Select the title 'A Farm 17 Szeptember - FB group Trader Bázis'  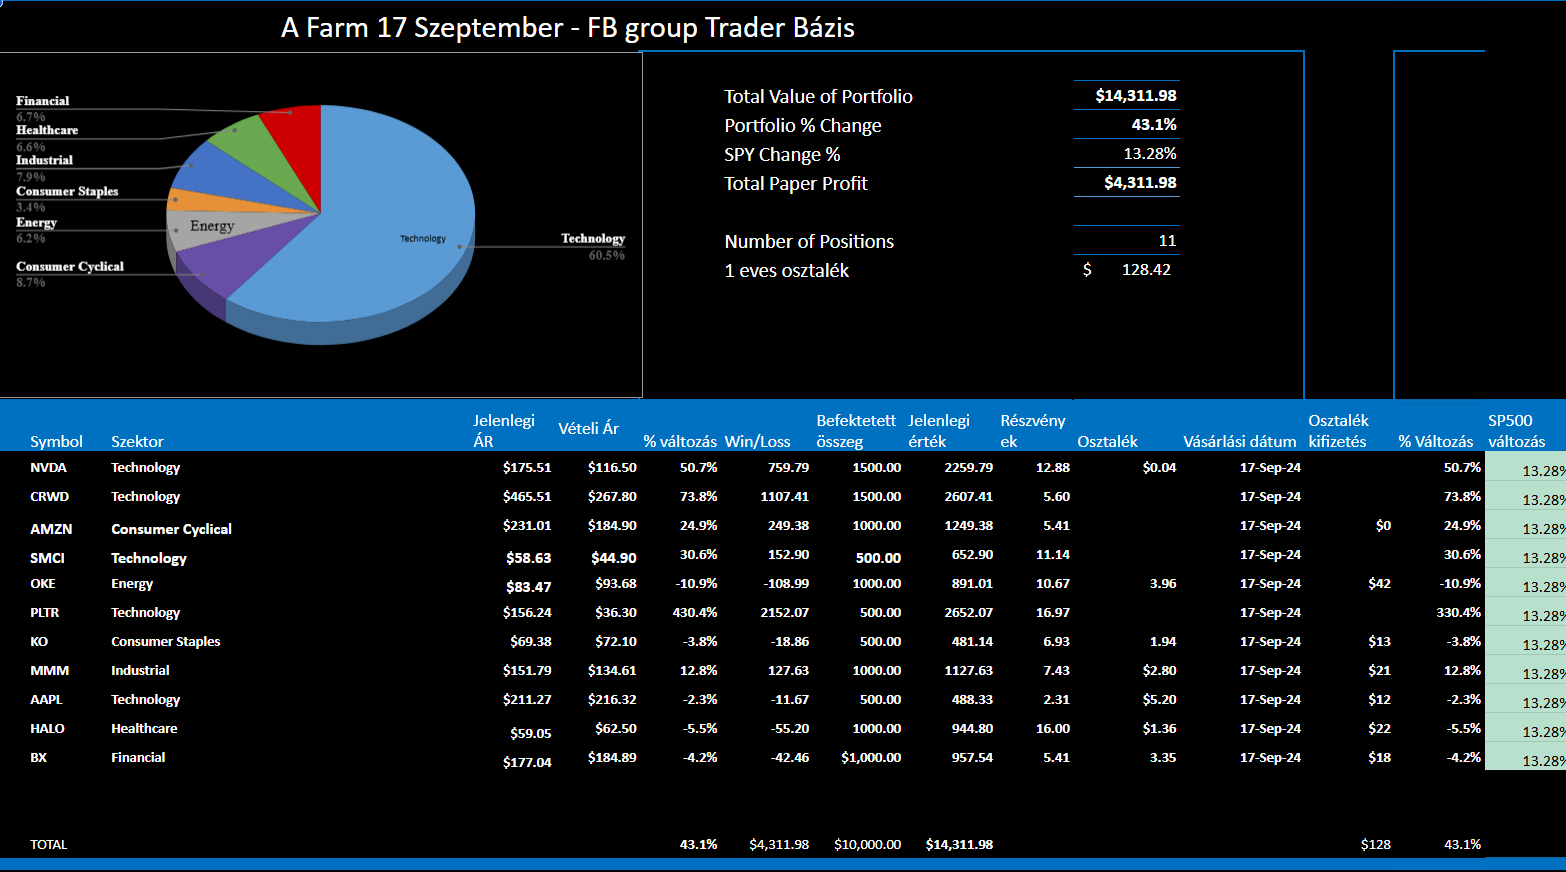[x=568, y=27]
